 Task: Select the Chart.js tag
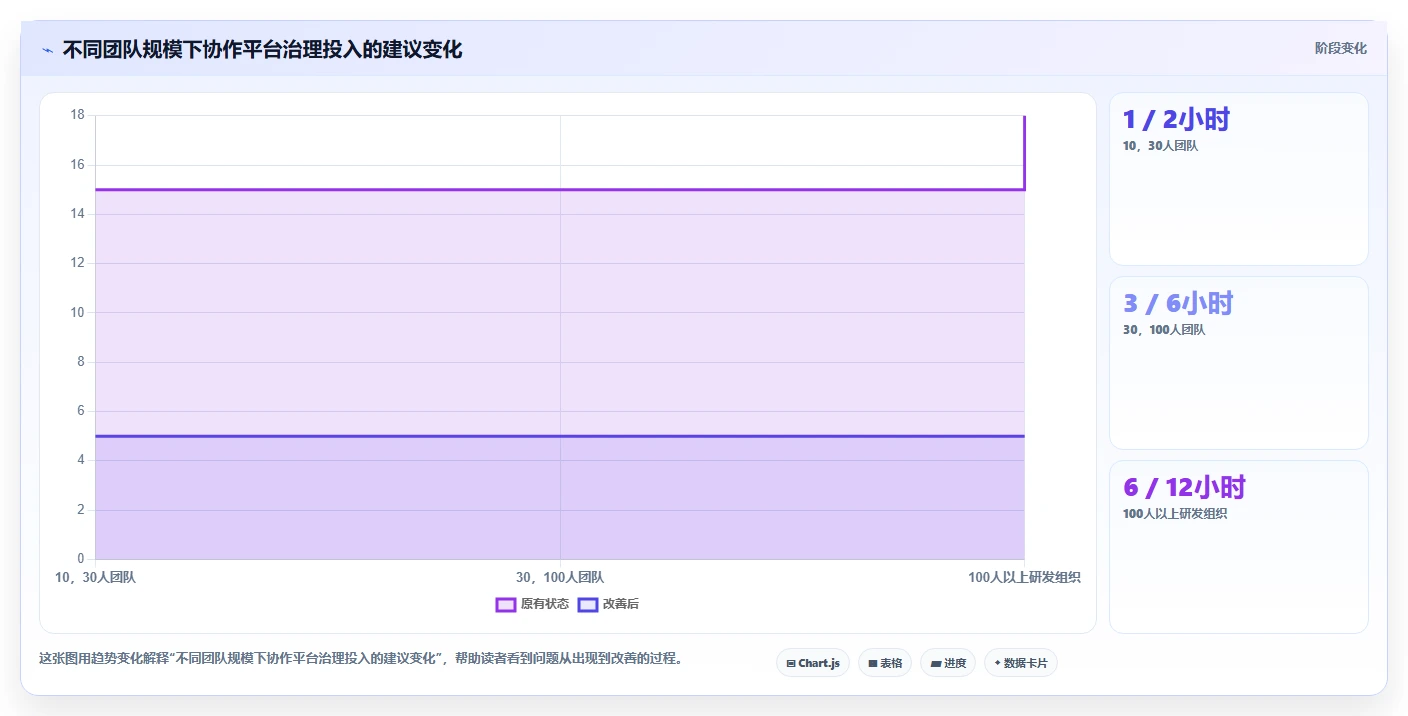click(x=812, y=663)
